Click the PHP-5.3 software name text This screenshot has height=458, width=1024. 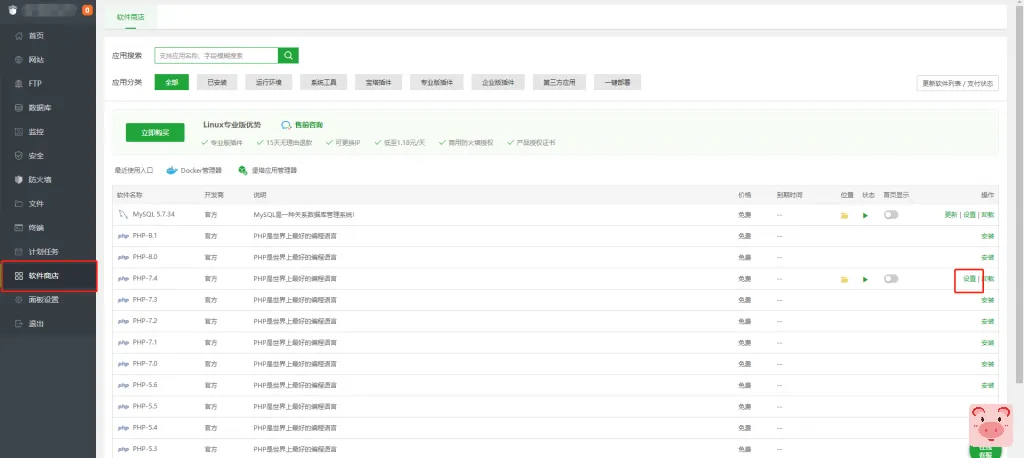click(x=145, y=450)
